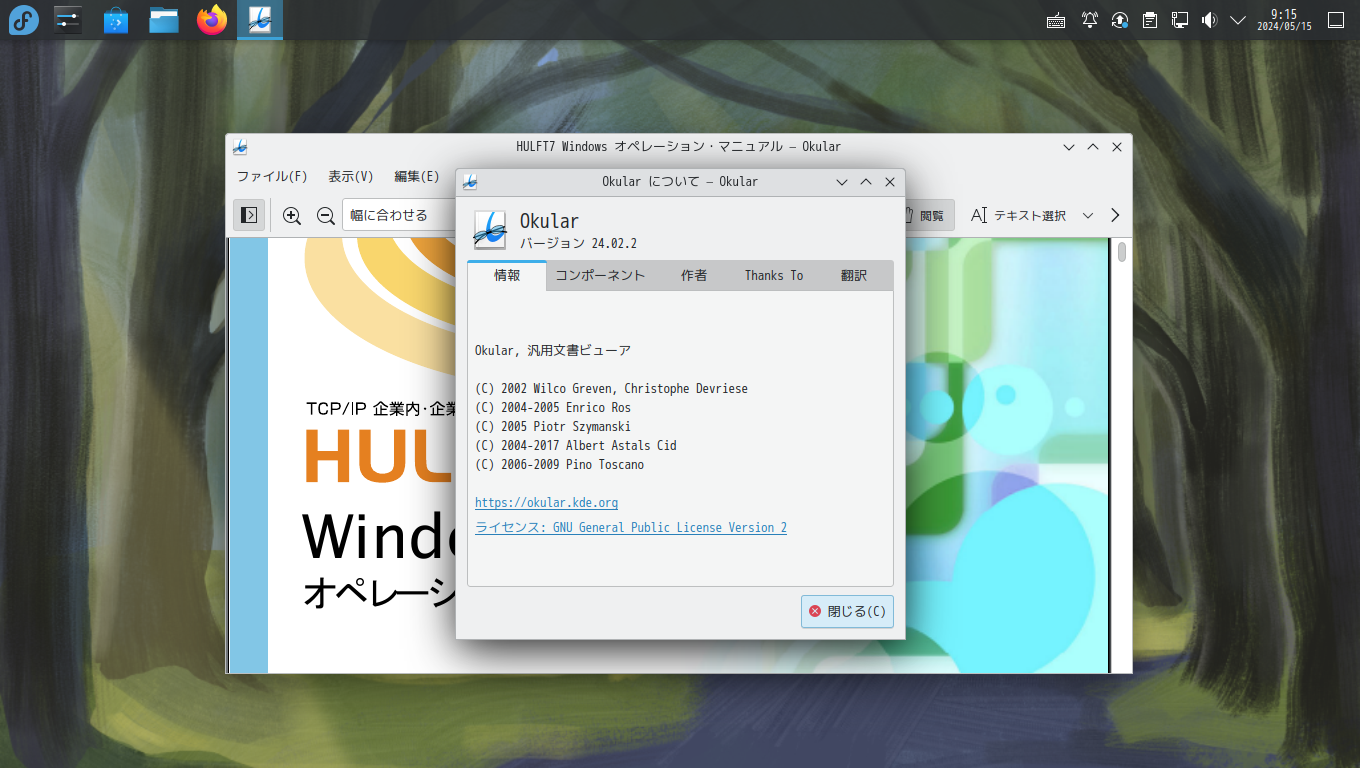
Task: Maximize the Okular について dialog
Action: 866,182
